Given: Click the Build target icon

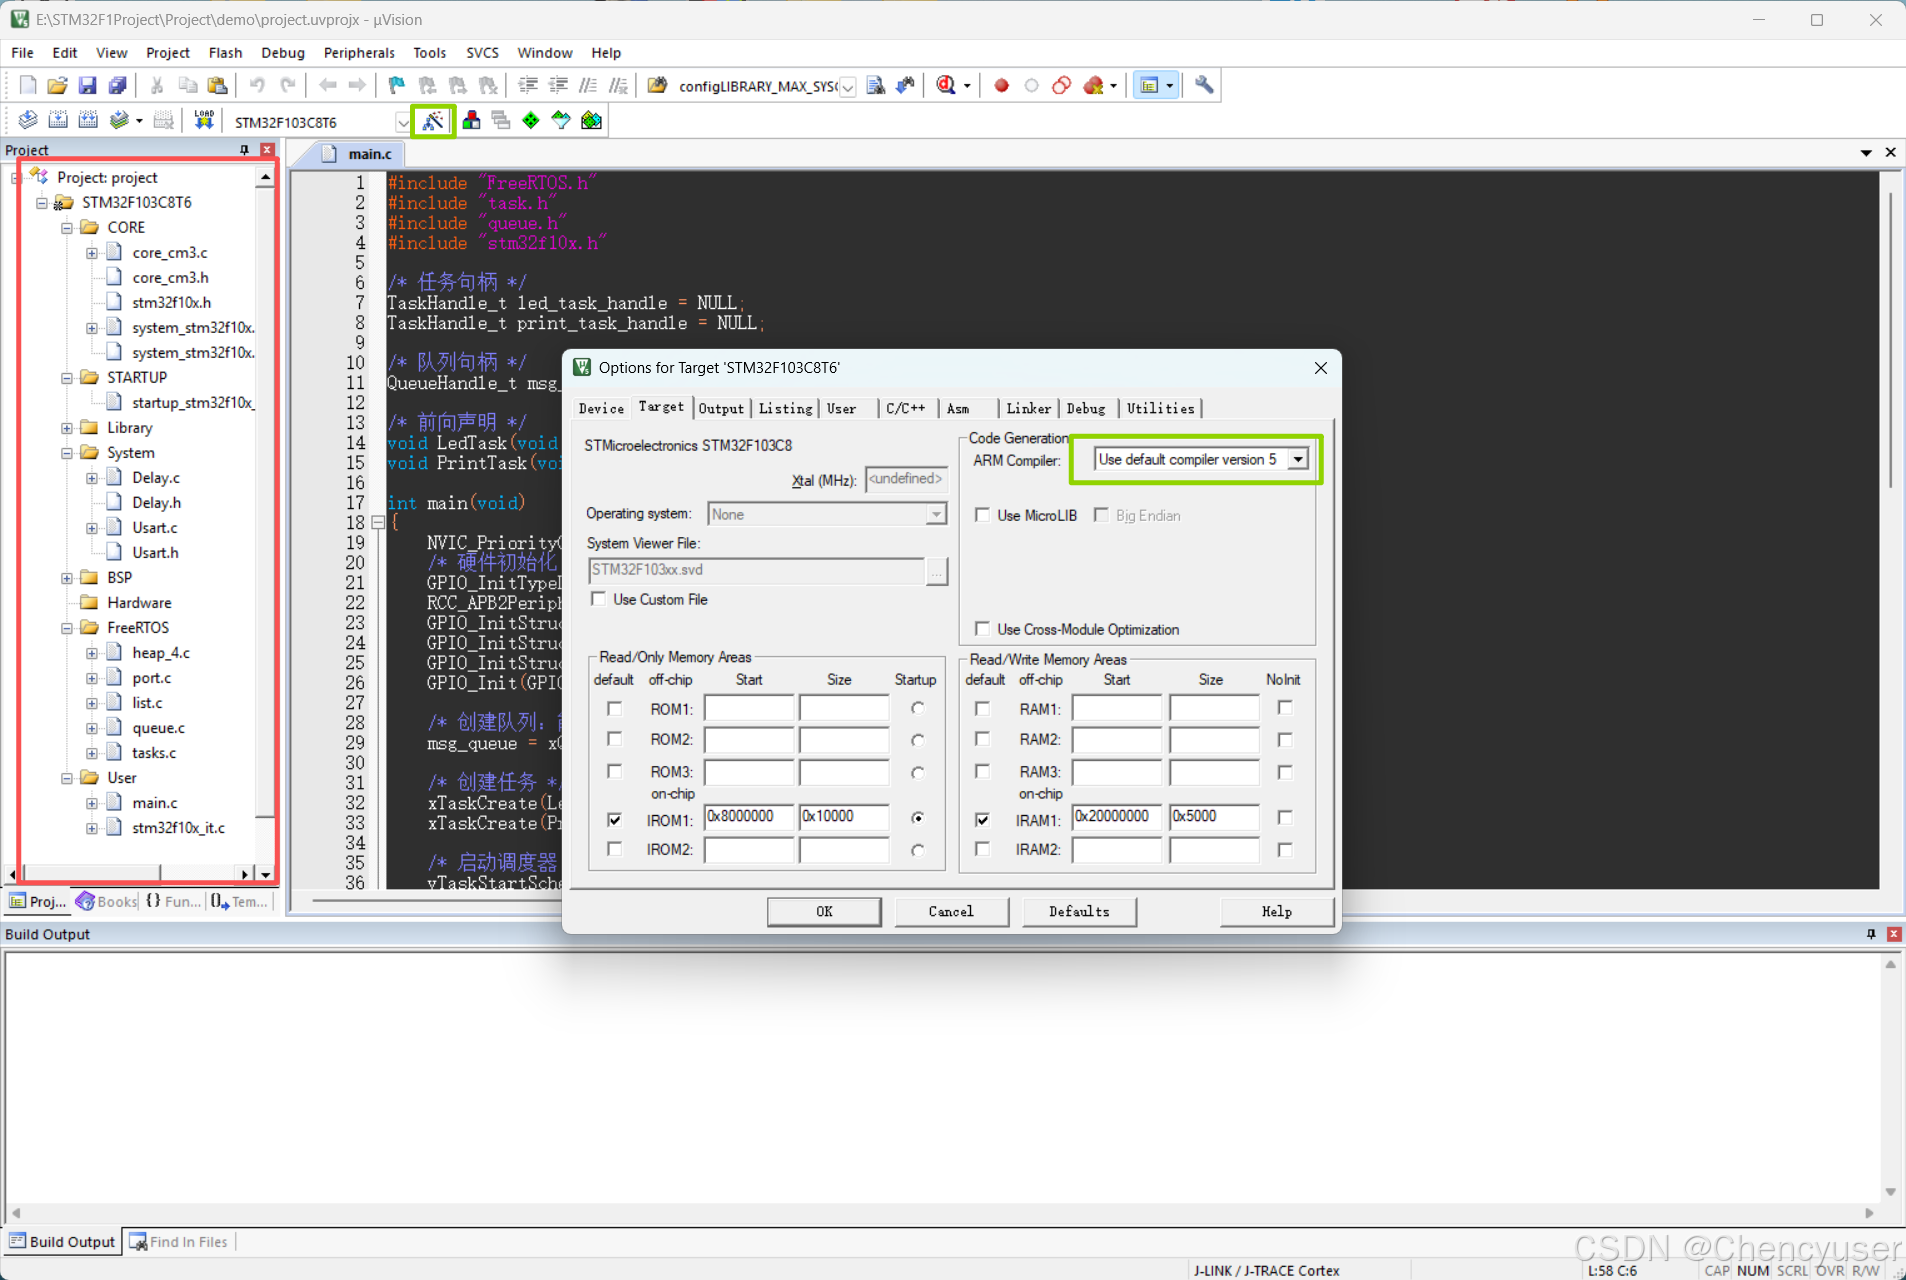Looking at the screenshot, I should (x=58, y=121).
